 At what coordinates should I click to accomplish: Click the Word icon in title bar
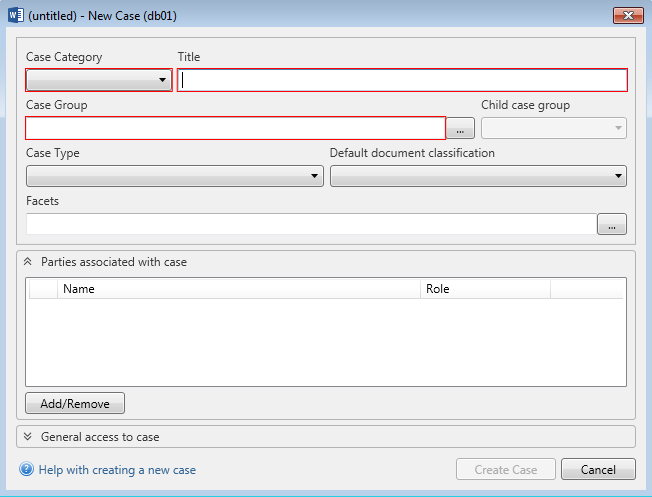pyautogui.click(x=15, y=14)
